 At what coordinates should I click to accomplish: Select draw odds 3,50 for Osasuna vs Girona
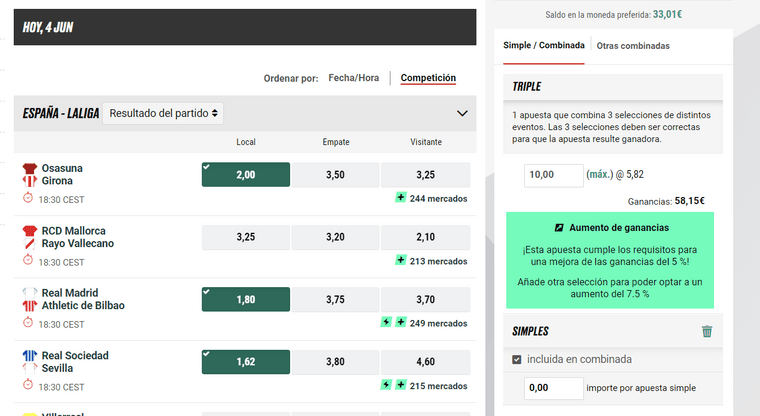[335, 175]
